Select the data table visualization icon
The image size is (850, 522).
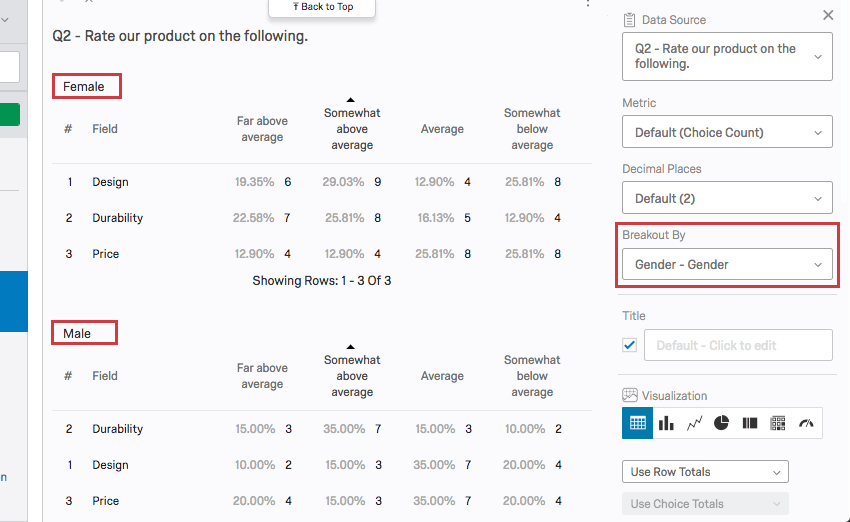(x=637, y=423)
